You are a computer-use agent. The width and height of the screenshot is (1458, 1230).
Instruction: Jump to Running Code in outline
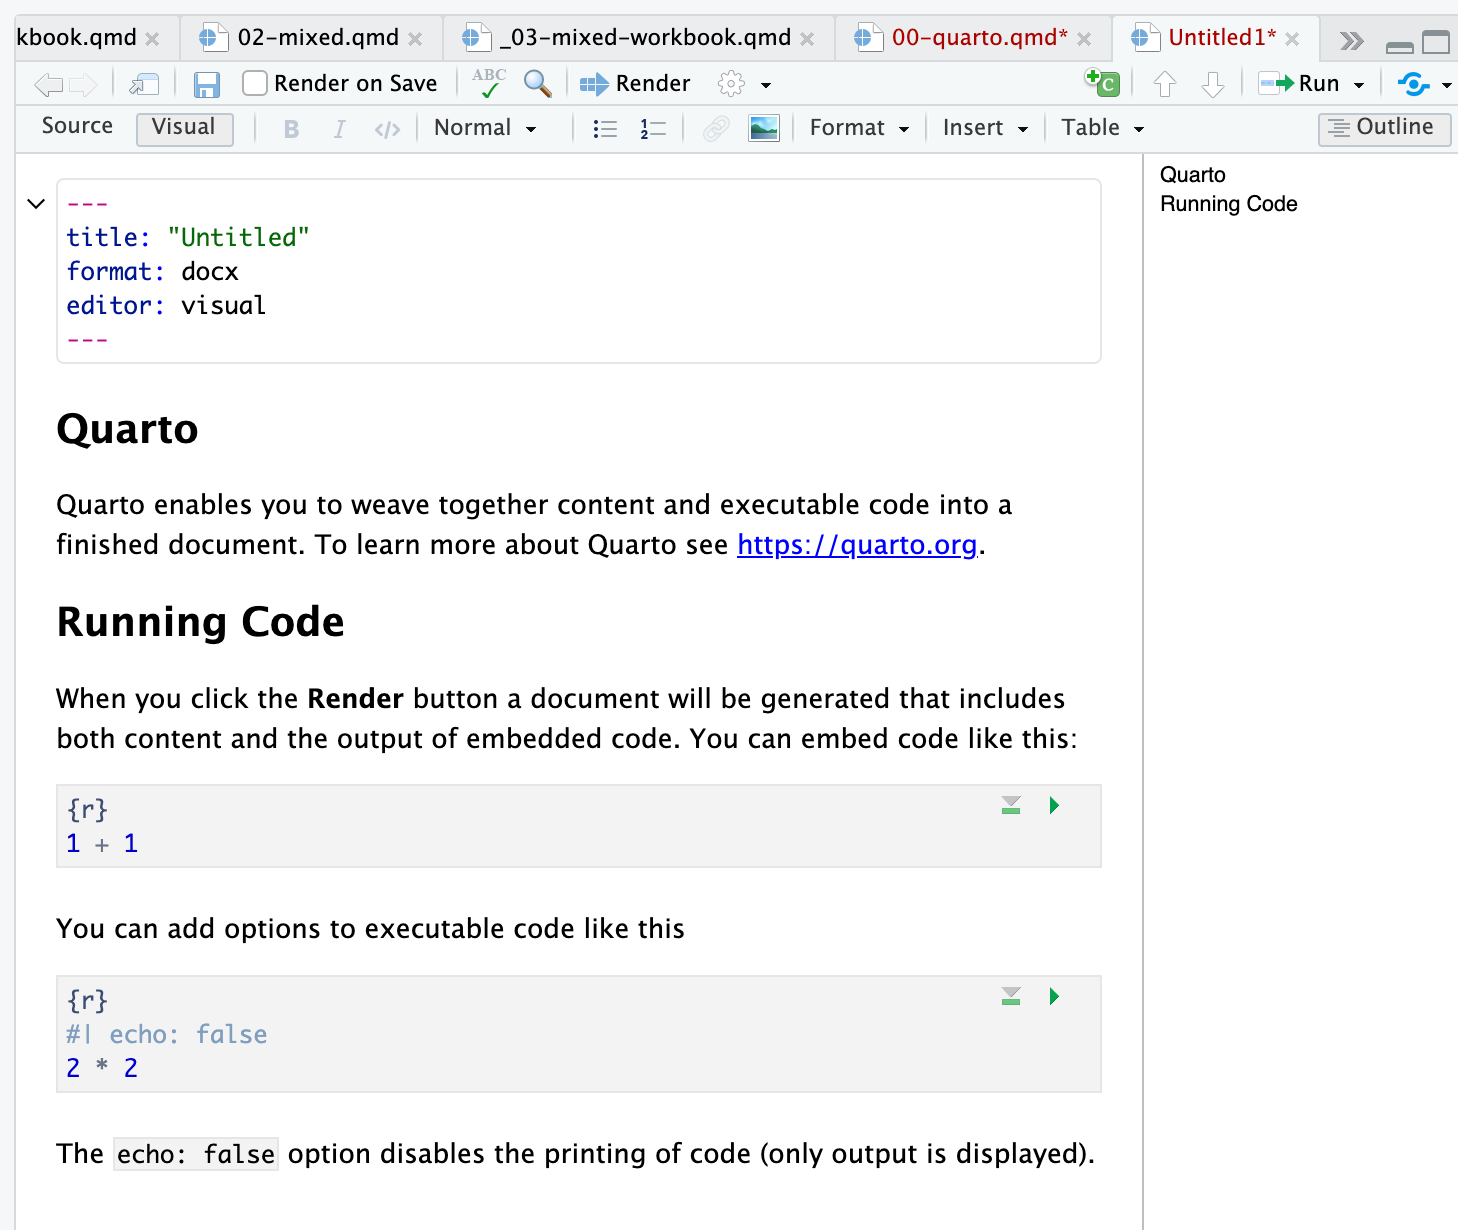click(x=1228, y=204)
